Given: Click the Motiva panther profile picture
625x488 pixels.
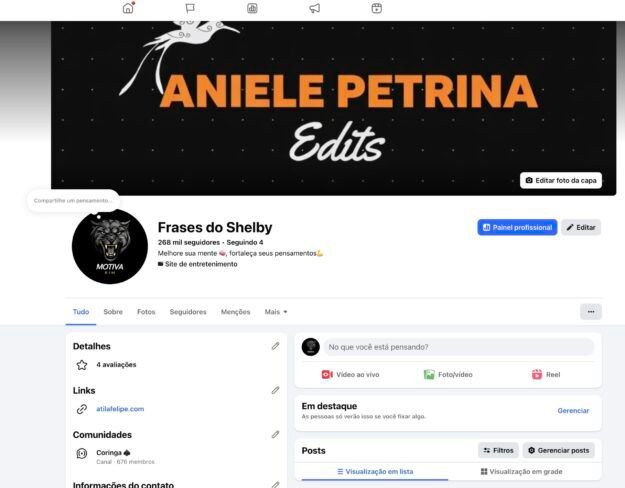Looking at the screenshot, I should coord(110,246).
